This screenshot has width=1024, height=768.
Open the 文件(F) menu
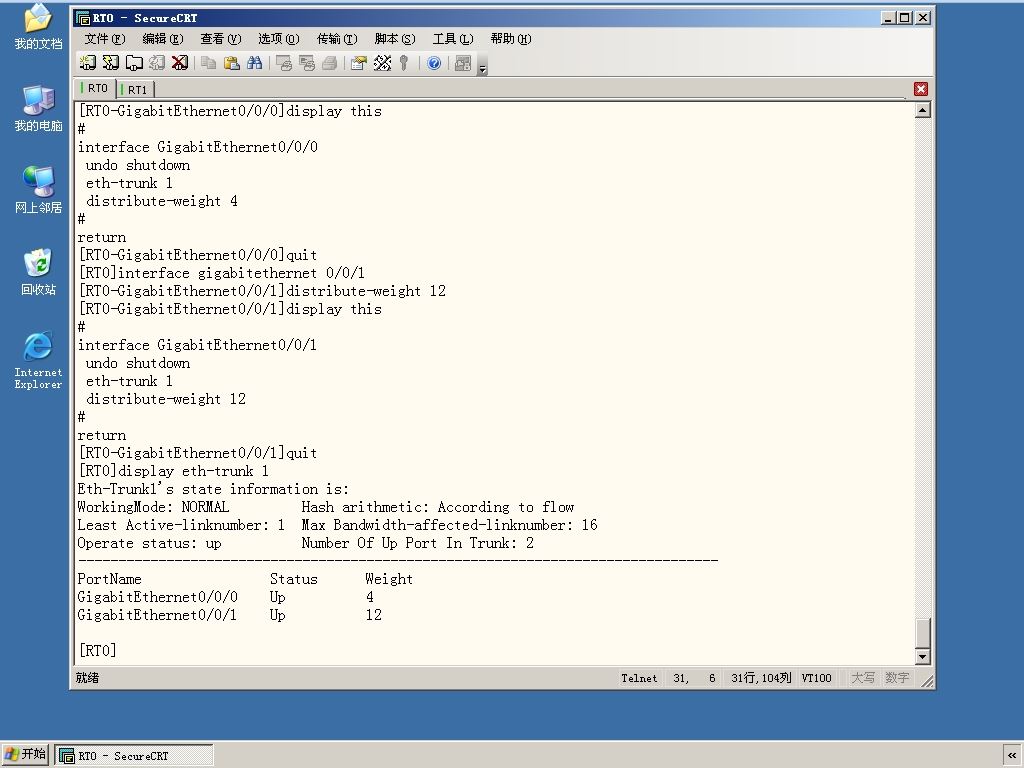point(104,39)
